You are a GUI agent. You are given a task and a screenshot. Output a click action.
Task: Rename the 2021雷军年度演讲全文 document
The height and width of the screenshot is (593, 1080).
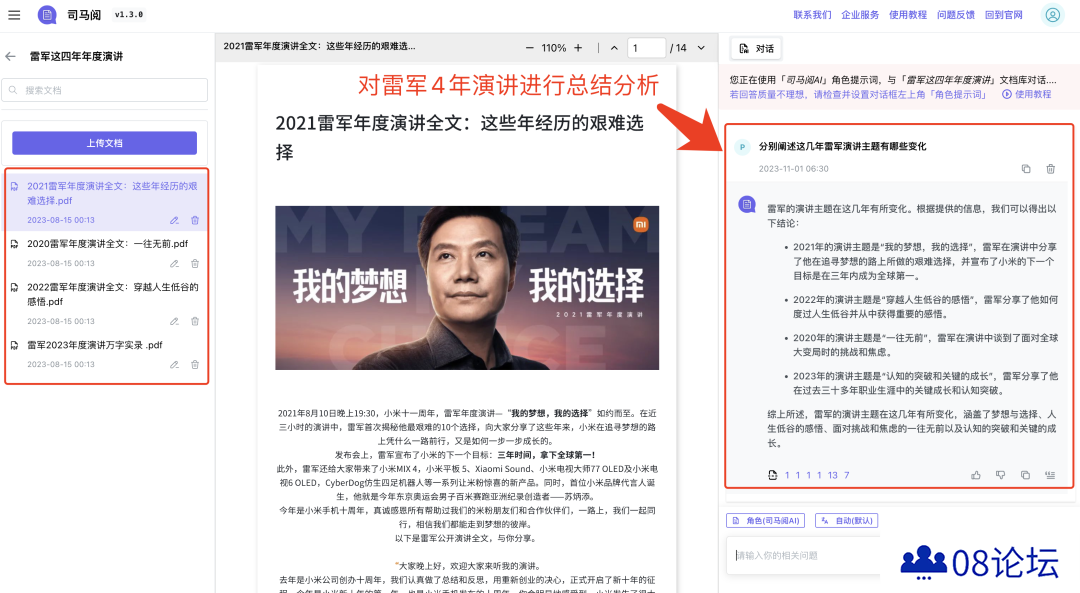tap(174, 220)
